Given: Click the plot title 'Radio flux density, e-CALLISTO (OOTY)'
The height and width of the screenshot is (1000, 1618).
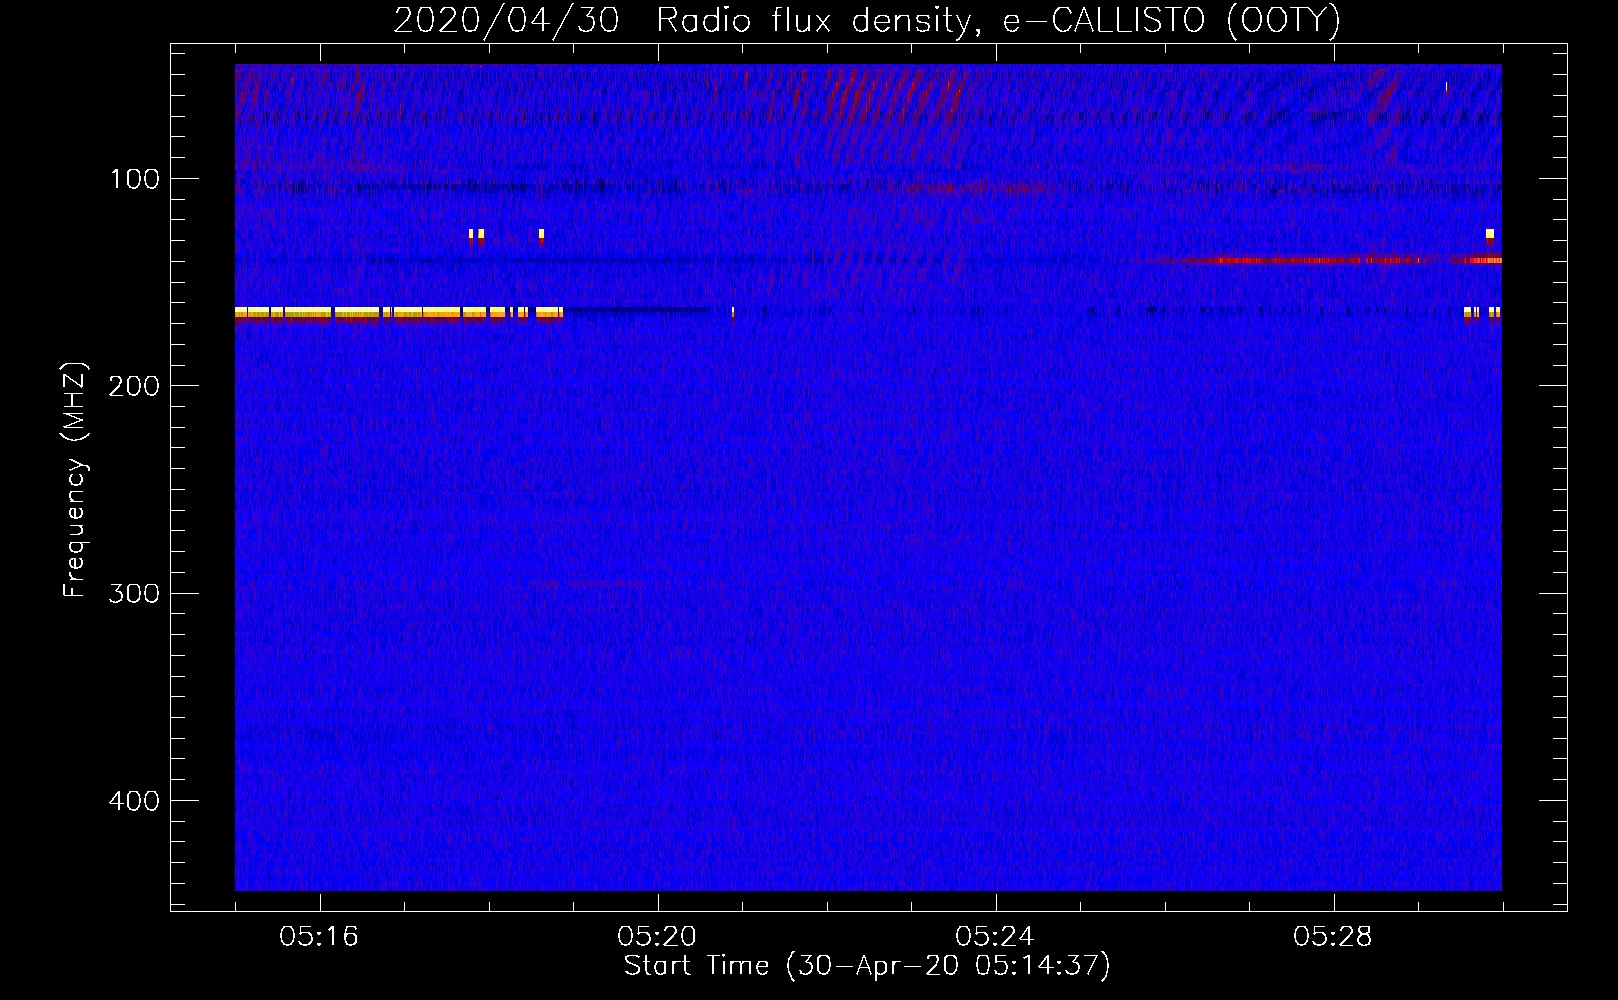Looking at the screenshot, I should click(998, 20).
